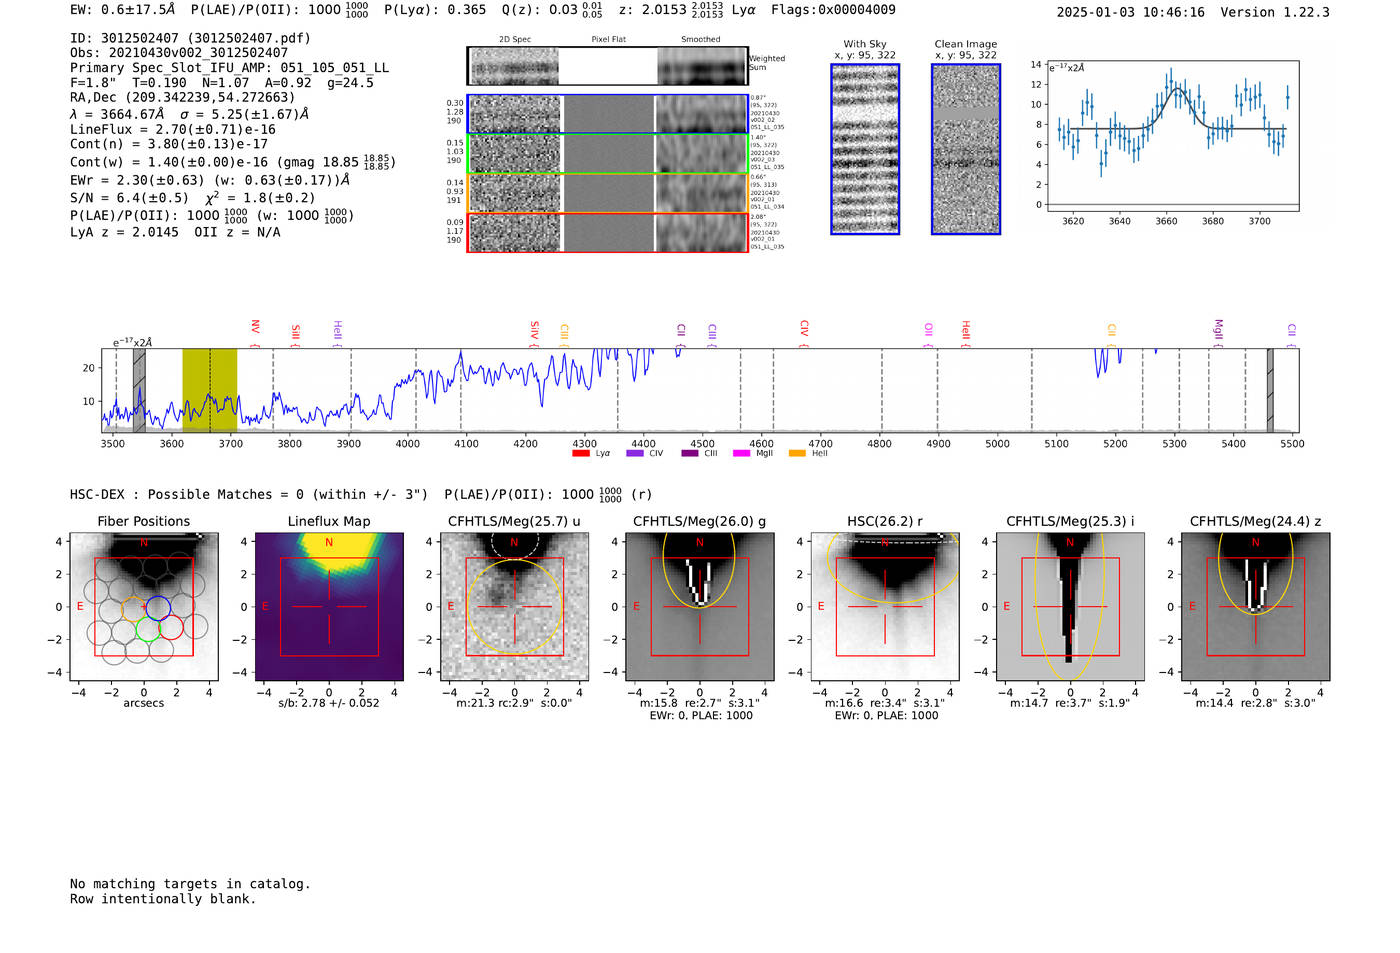Click the SiII line marker above spectrum

tap(295, 335)
